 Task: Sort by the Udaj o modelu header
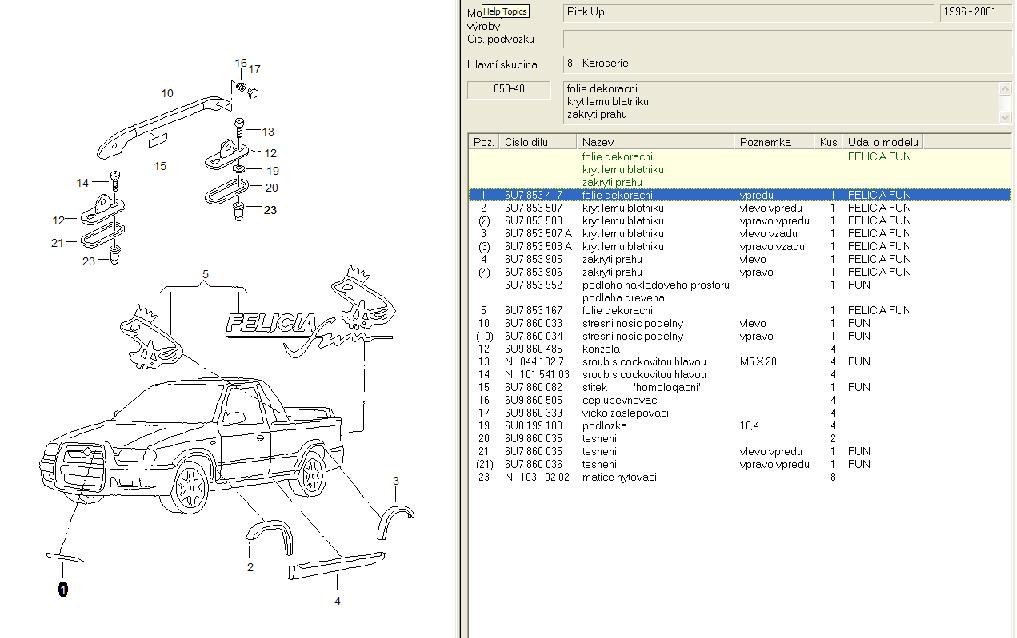[x=883, y=142]
